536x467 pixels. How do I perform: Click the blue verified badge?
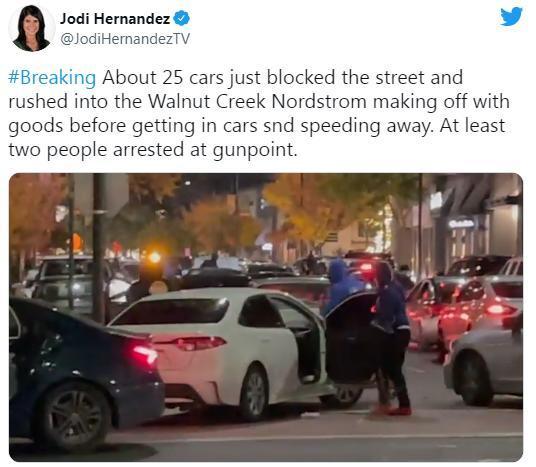pyautogui.click(x=182, y=18)
